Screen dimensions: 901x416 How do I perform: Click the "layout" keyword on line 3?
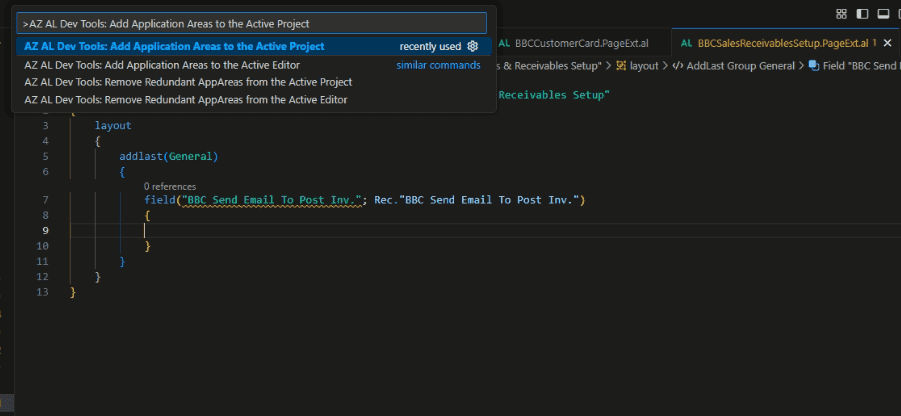click(x=113, y=125)
